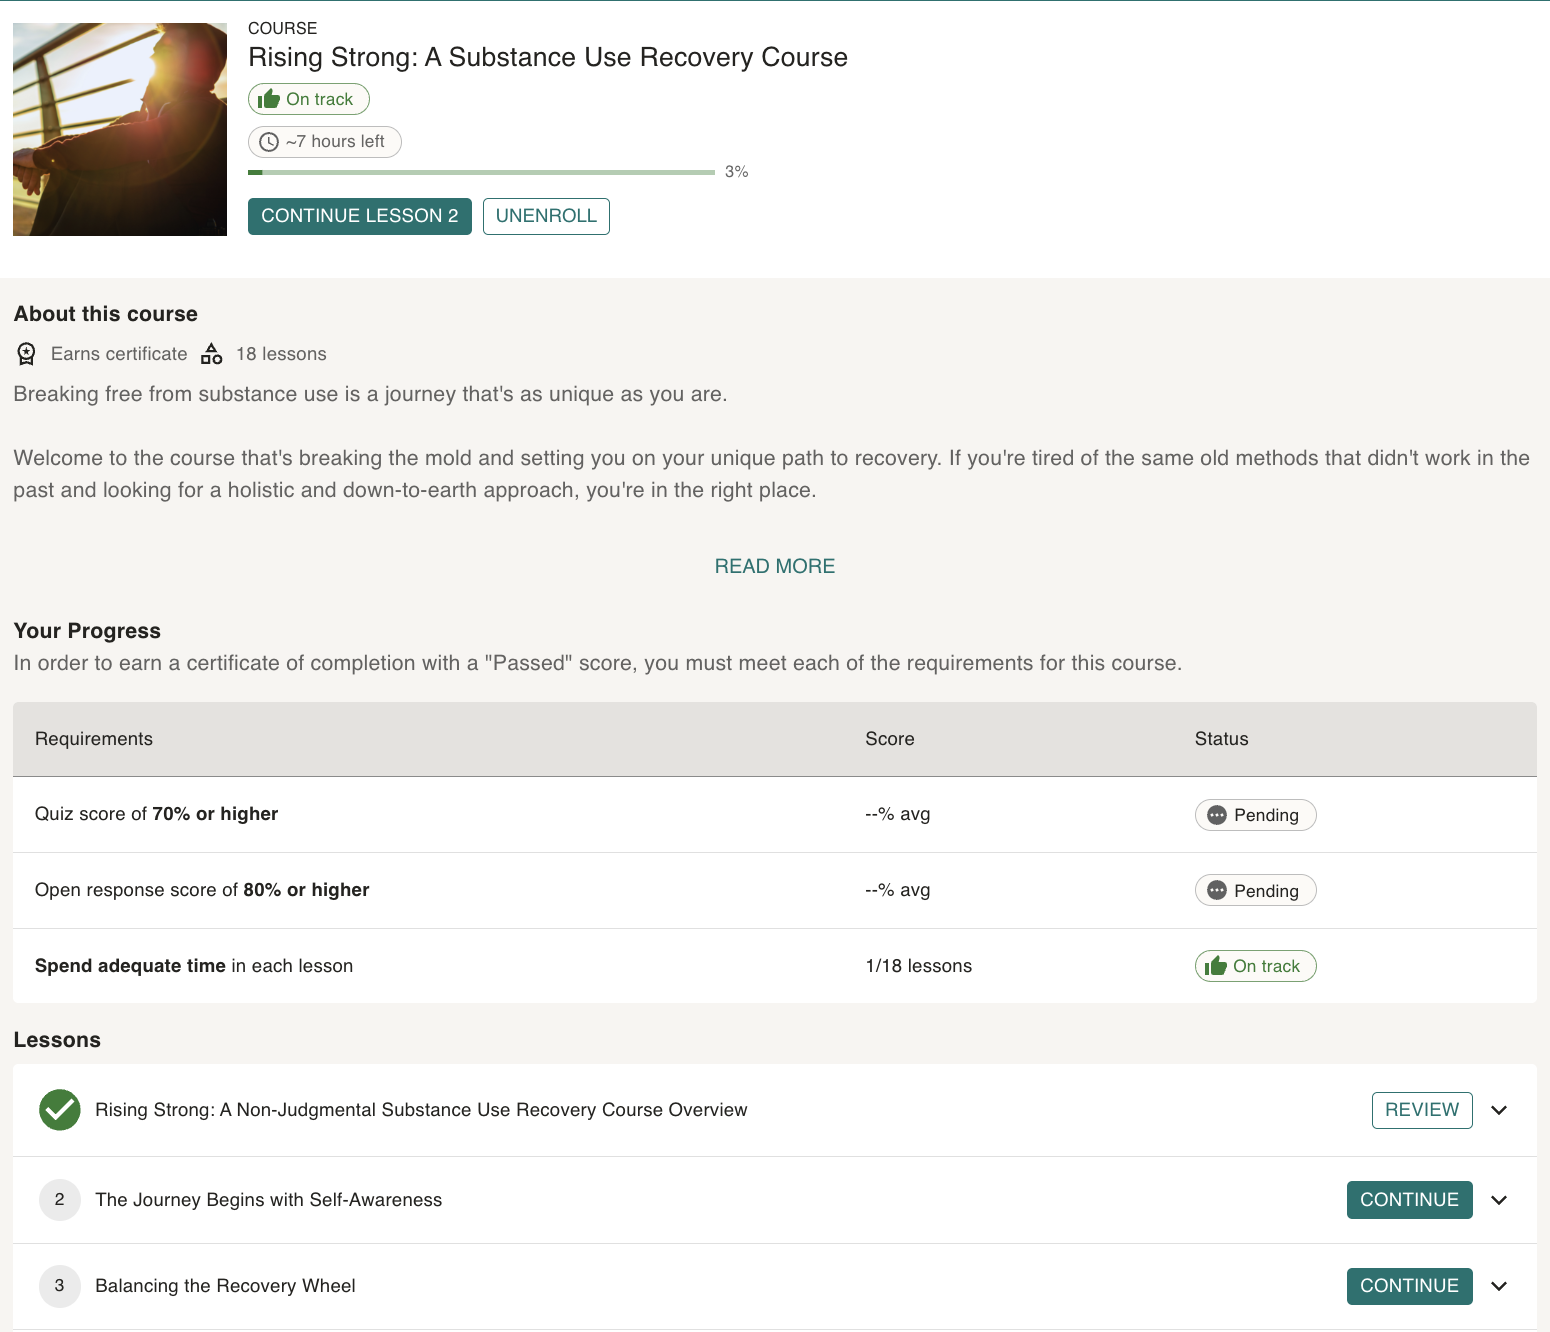Image resolution: width=1550 pixels, height=1332 pixels.
Task: Click the thumbs-up icon in the header On track badge
Action: (269, 99)
